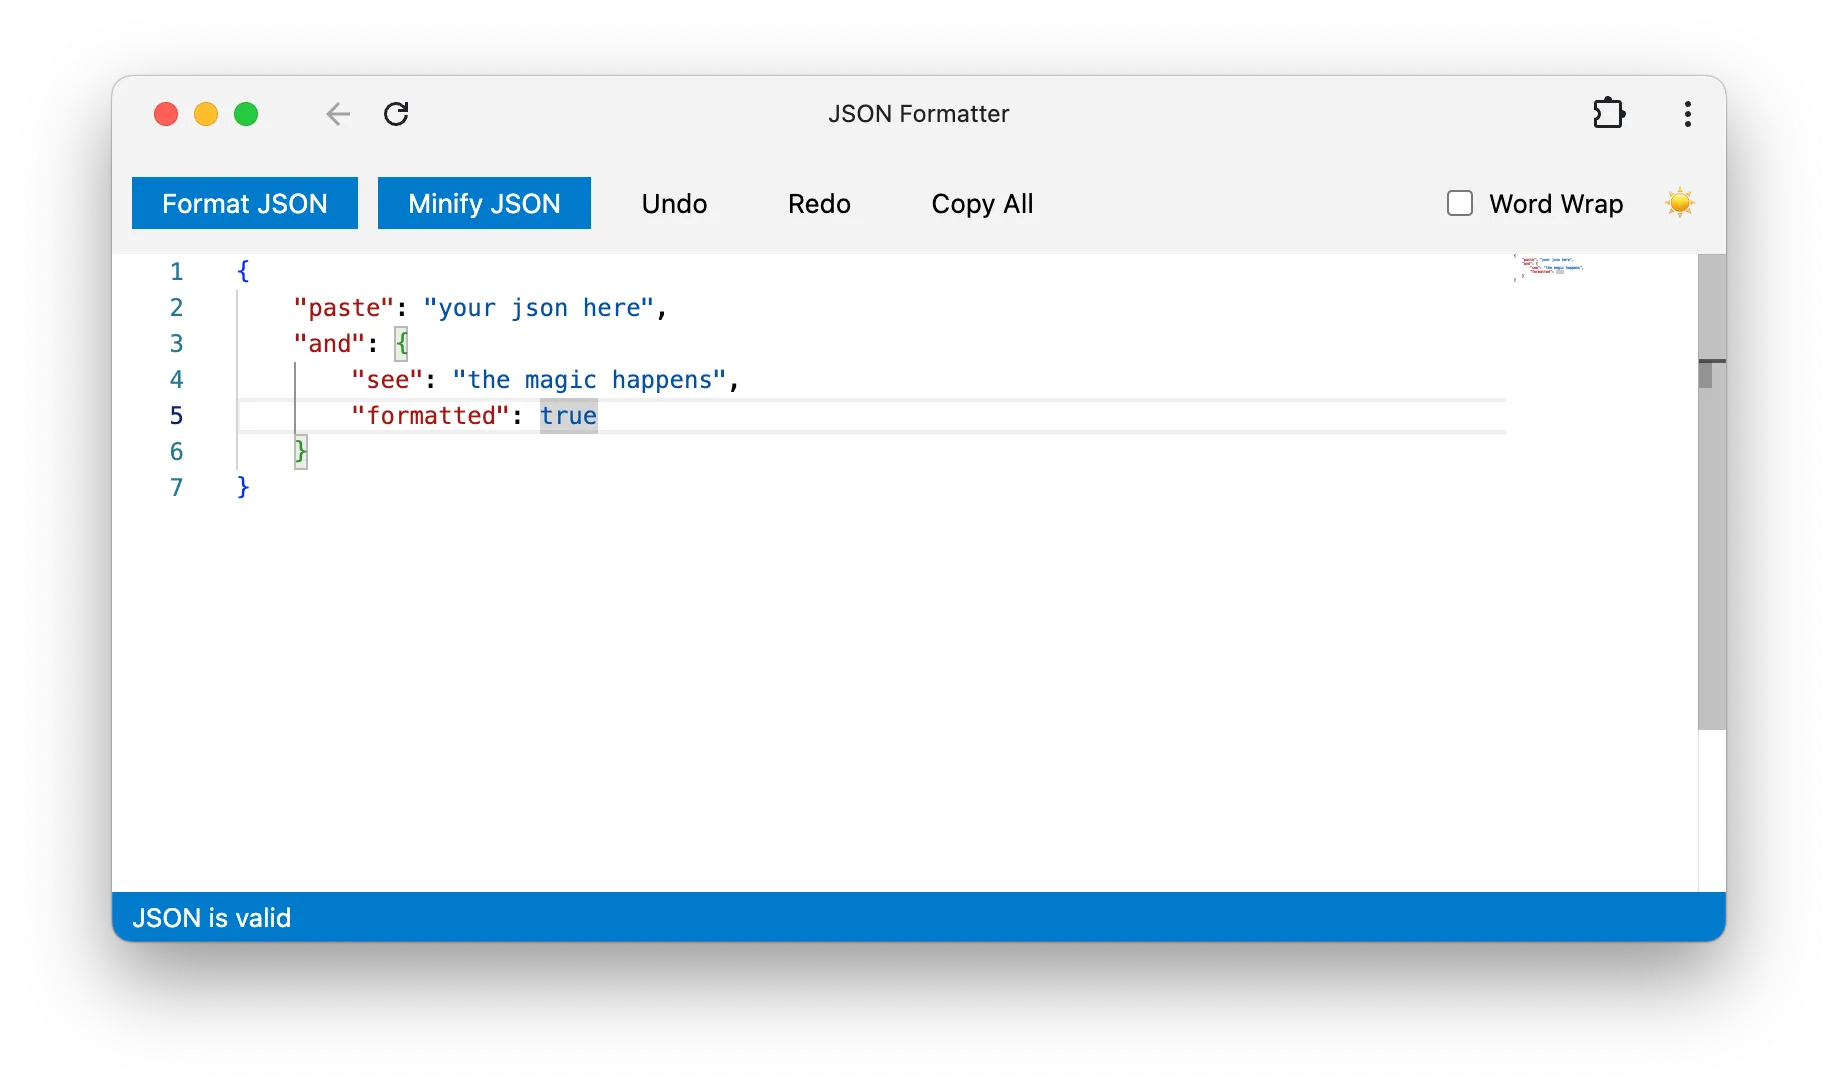Viewport: 1838px width, 1090px height.
Task: Click the Undo menu item
Action: point(674,203)
